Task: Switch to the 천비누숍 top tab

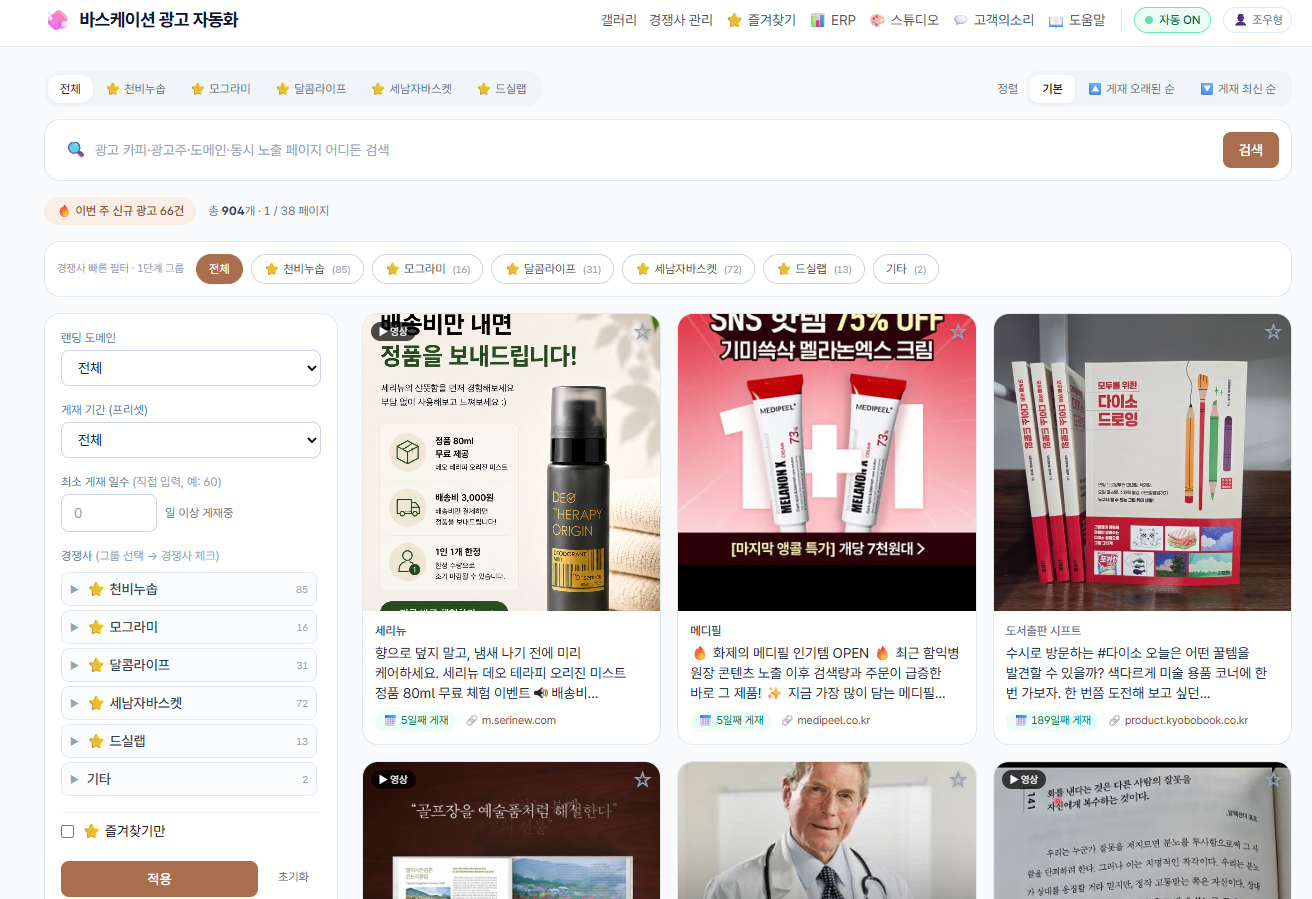Action: point(136,89)
